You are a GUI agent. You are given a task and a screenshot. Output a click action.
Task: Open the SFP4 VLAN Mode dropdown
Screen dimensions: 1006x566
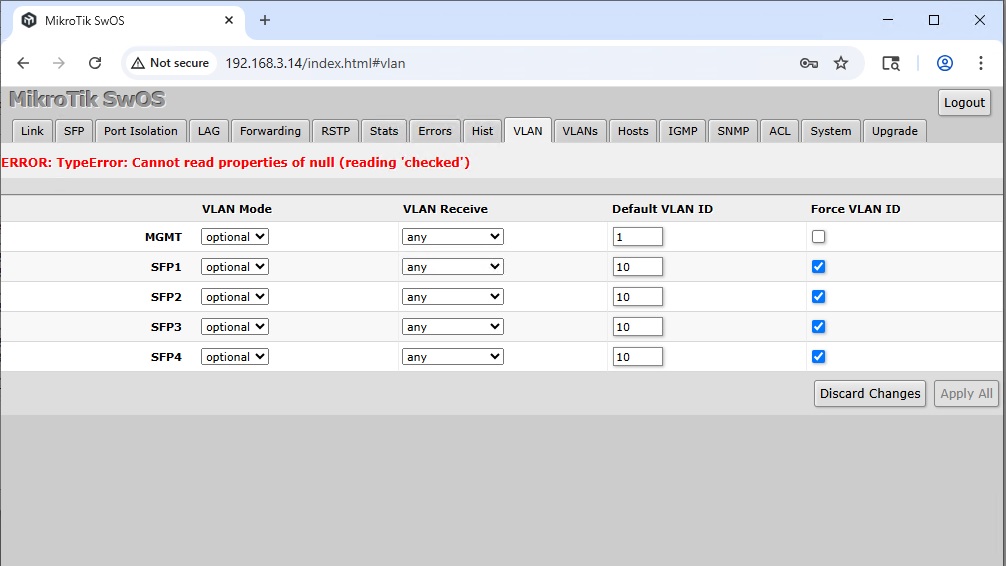tap(235, 357)
